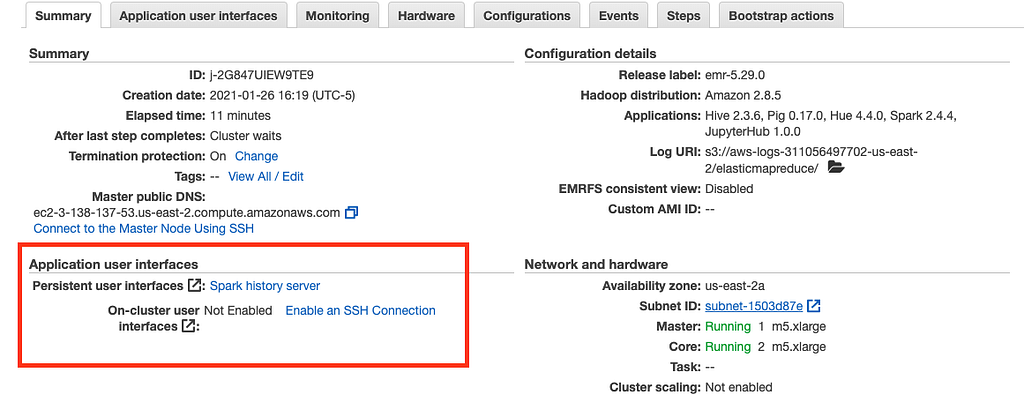The height and width of the screenshot is (394, 1024).
Task: Open subnet-1503d87e link
Action: point(754,306)
